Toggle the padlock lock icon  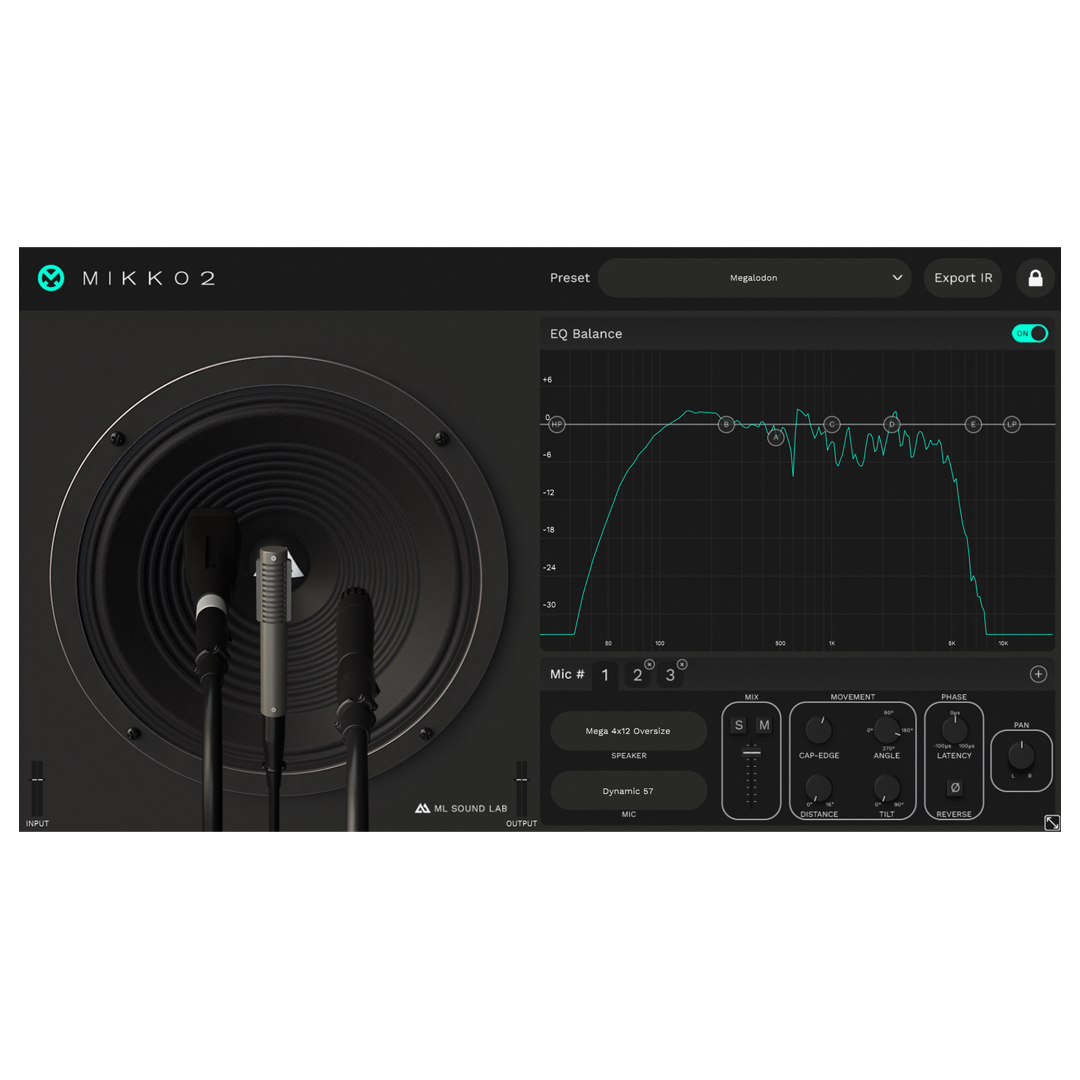1035,278
